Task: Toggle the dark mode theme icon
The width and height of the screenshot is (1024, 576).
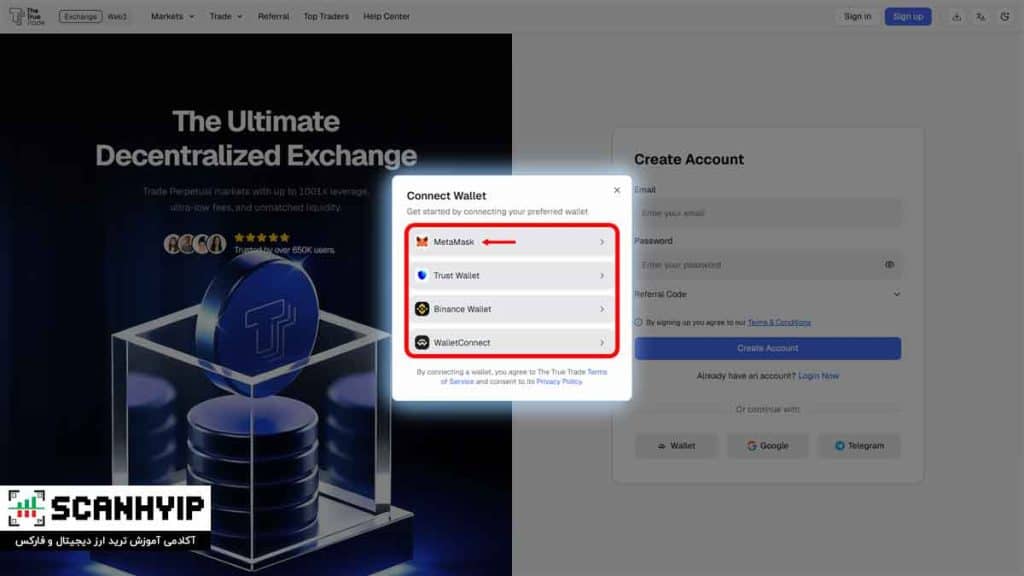Action: point(1004,16)
